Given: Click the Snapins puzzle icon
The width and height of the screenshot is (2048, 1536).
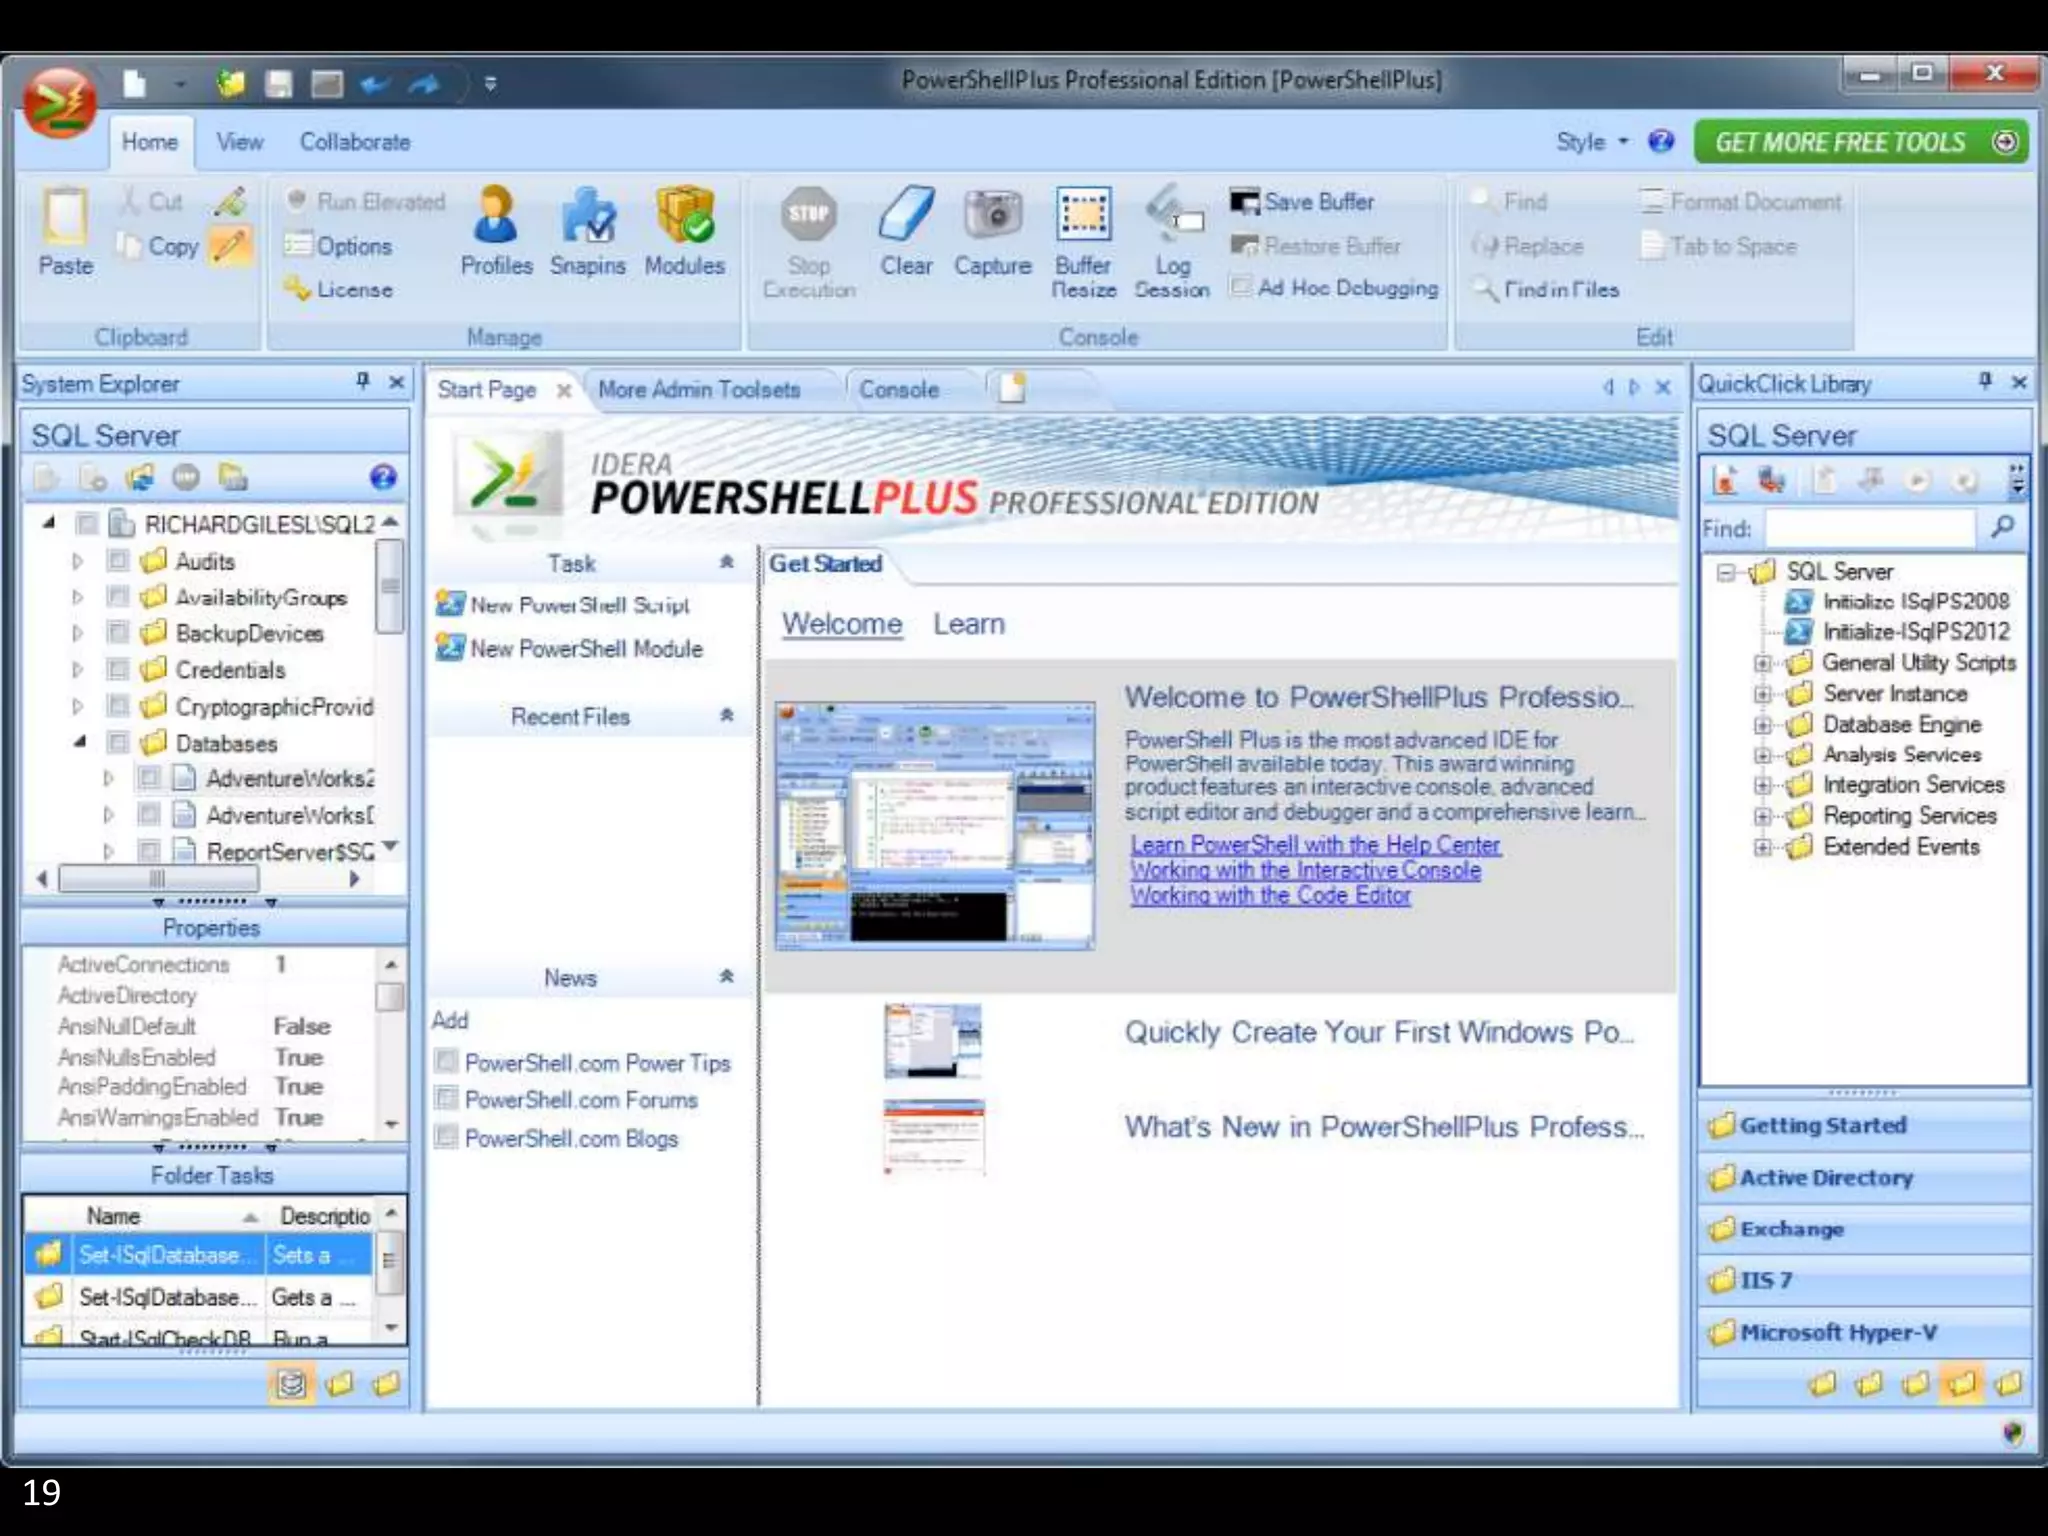Looking at the screenshot, I should (588, 215).
